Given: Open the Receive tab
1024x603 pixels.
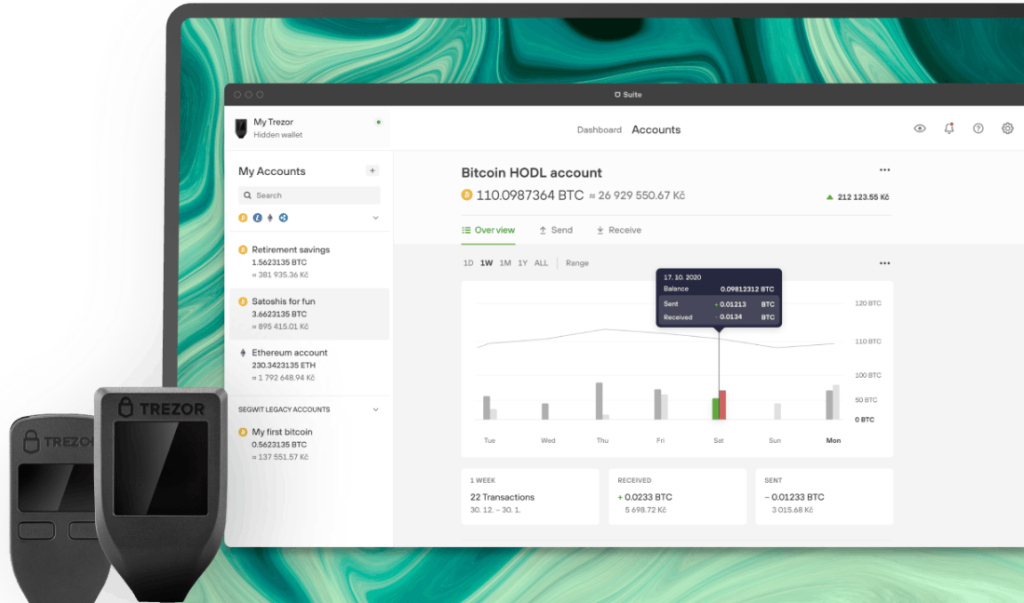Looking at the screenshot, I should click(x=619, y=230).
